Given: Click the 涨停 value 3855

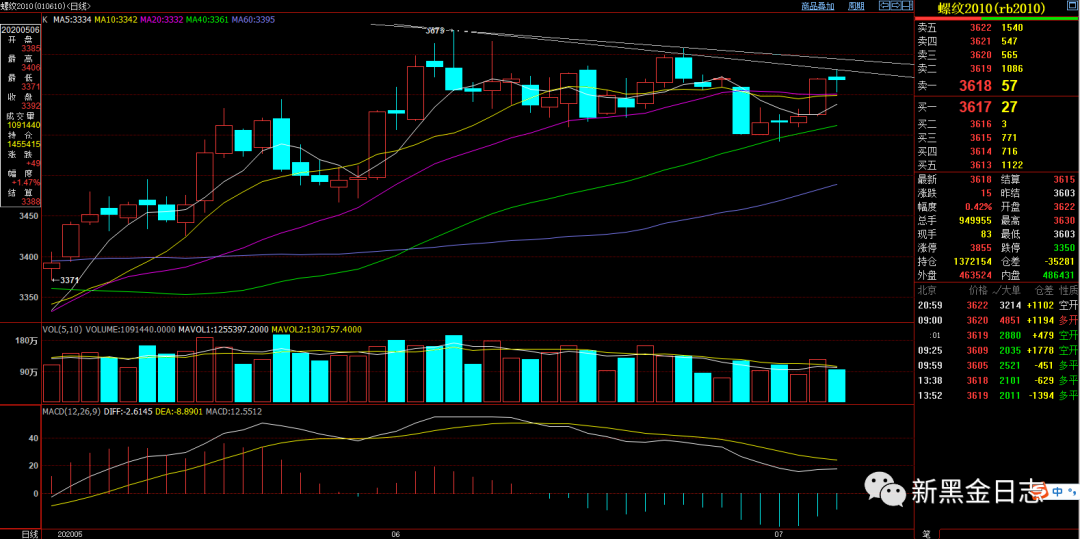Looking at the screenshot, I should pyautogui.click(x=981, y=248).
